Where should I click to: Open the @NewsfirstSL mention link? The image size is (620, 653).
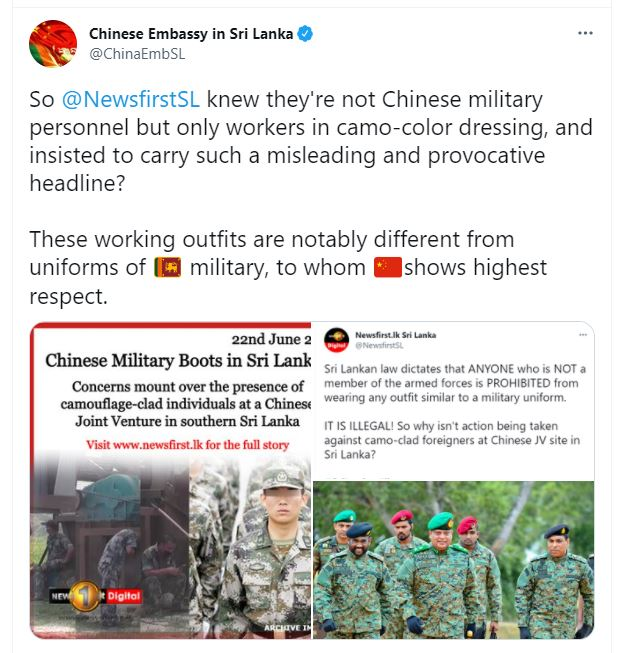pos(131,100)
